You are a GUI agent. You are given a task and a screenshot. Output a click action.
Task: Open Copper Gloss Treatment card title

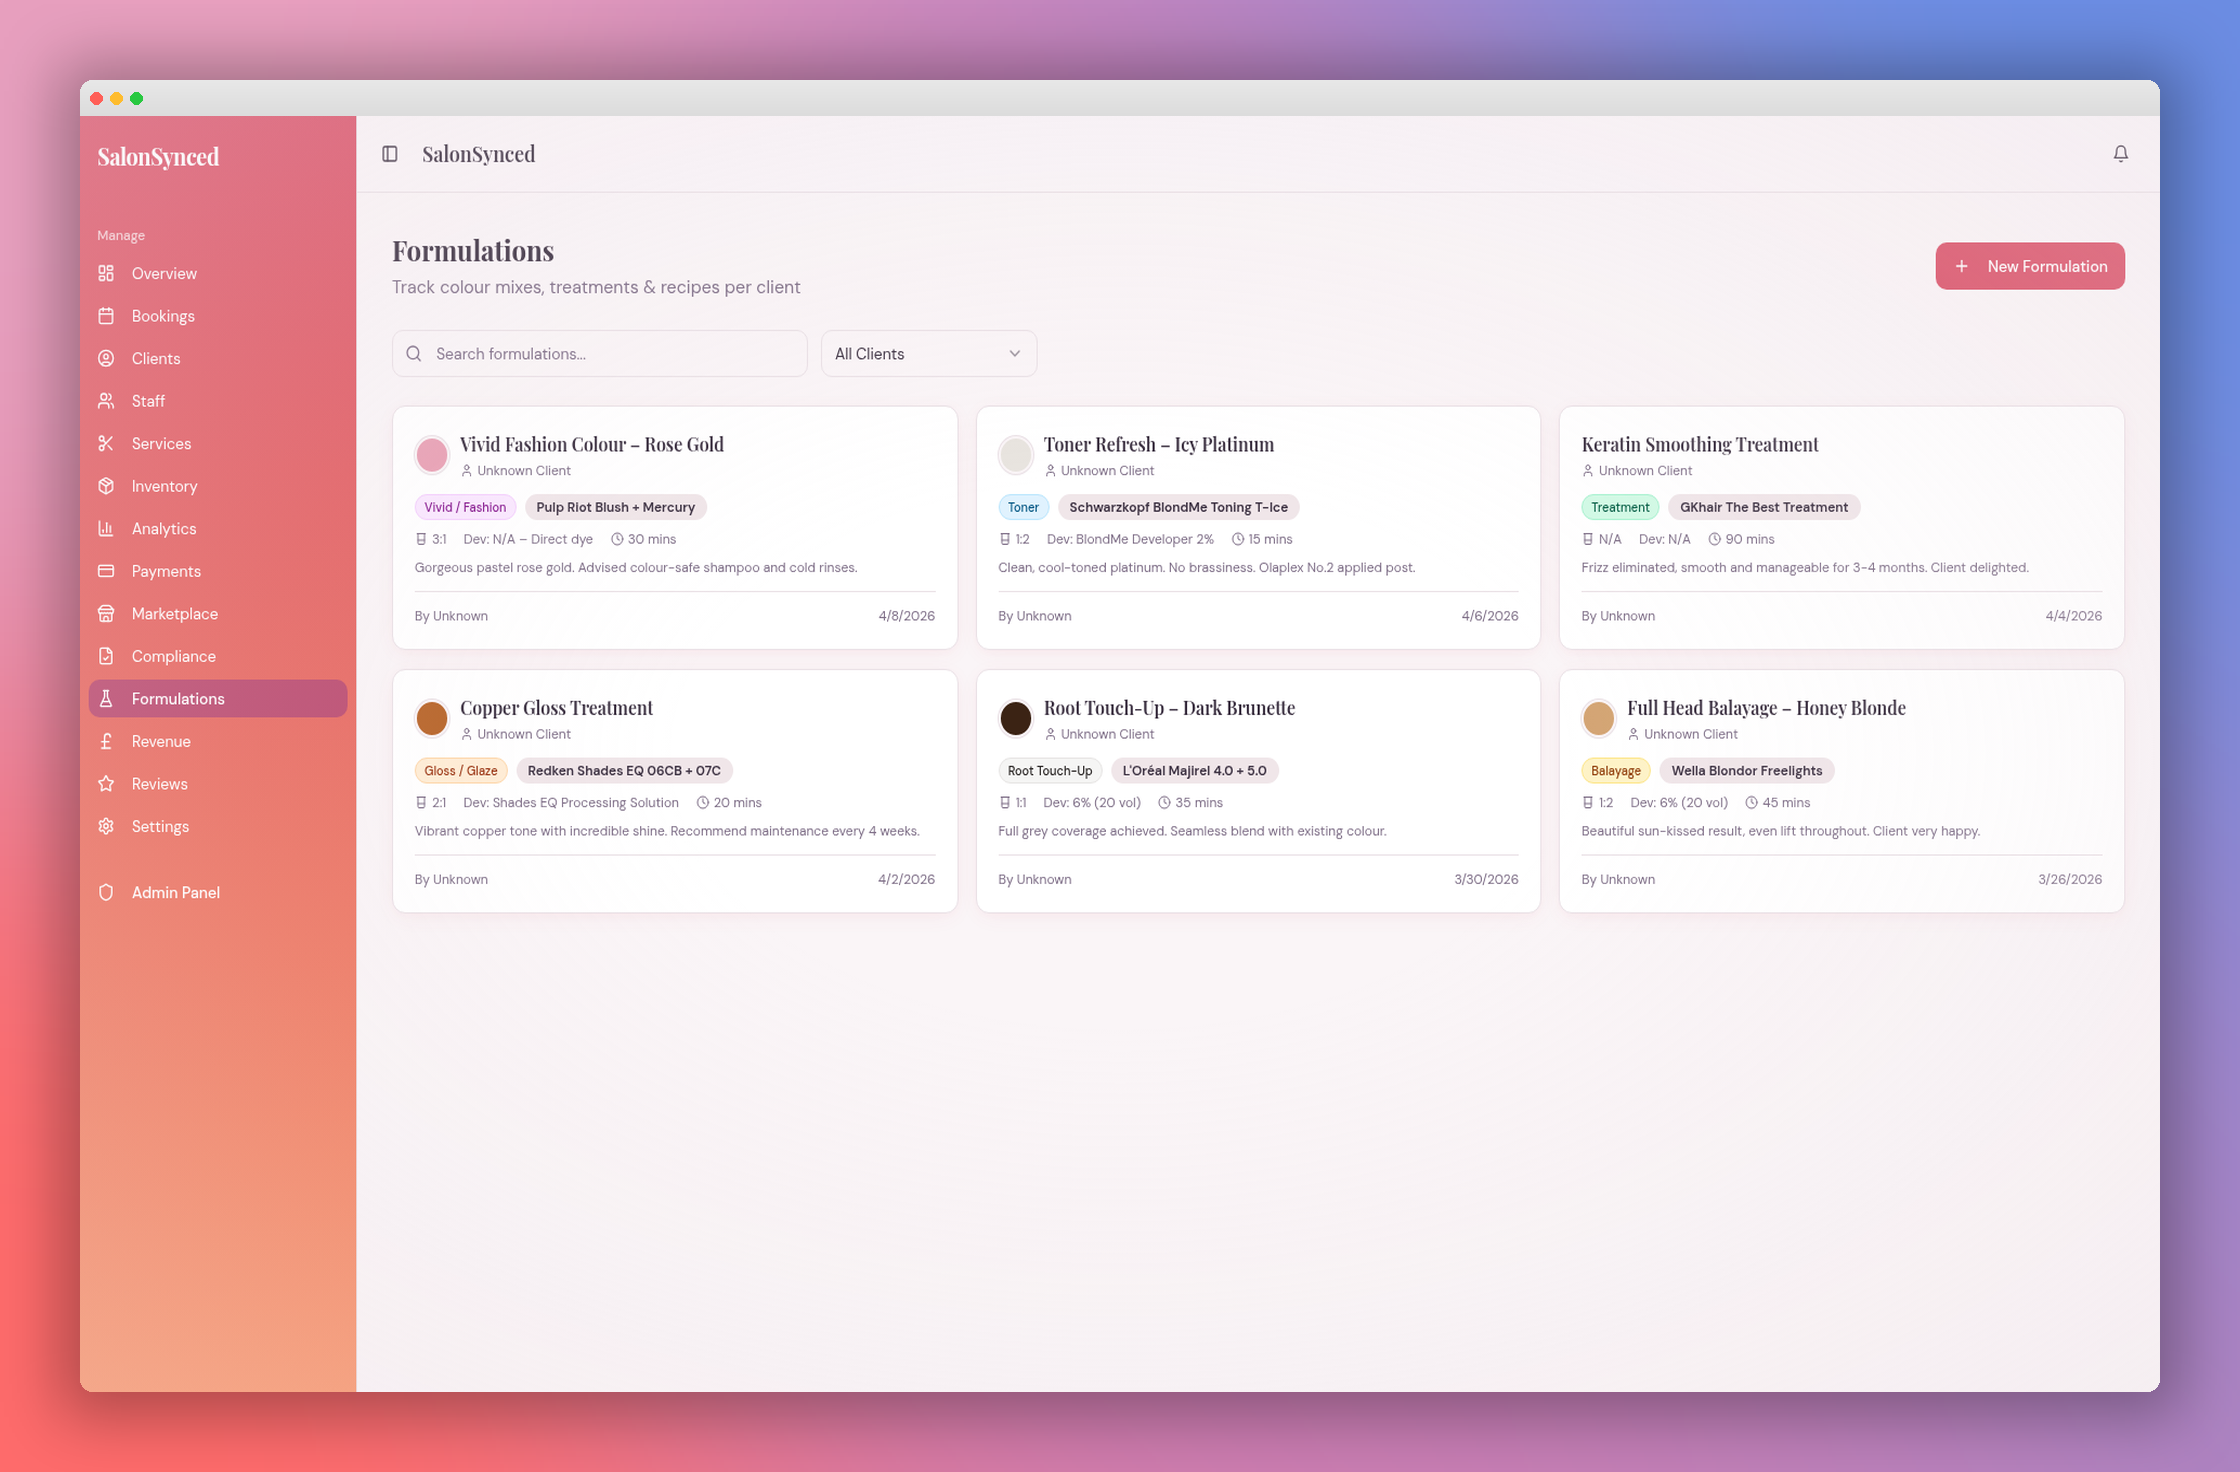(556, 708)
